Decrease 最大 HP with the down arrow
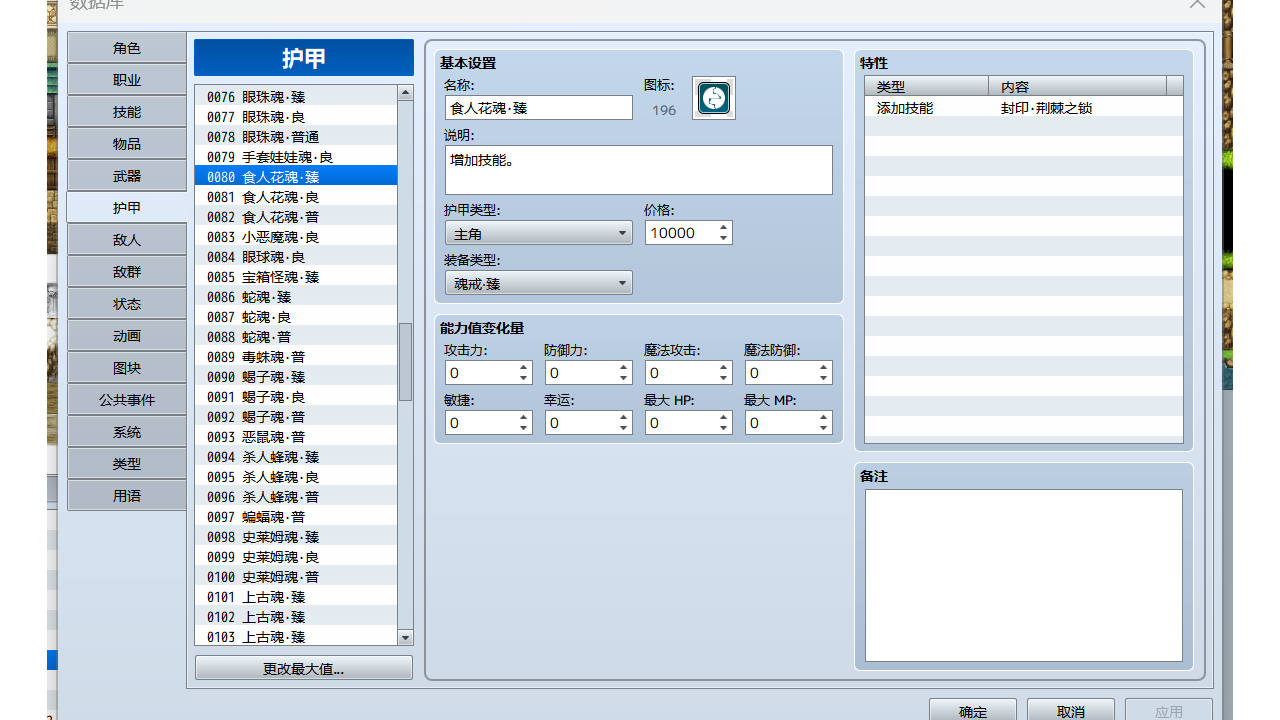1280x720 pixels. tap(724, 429)
